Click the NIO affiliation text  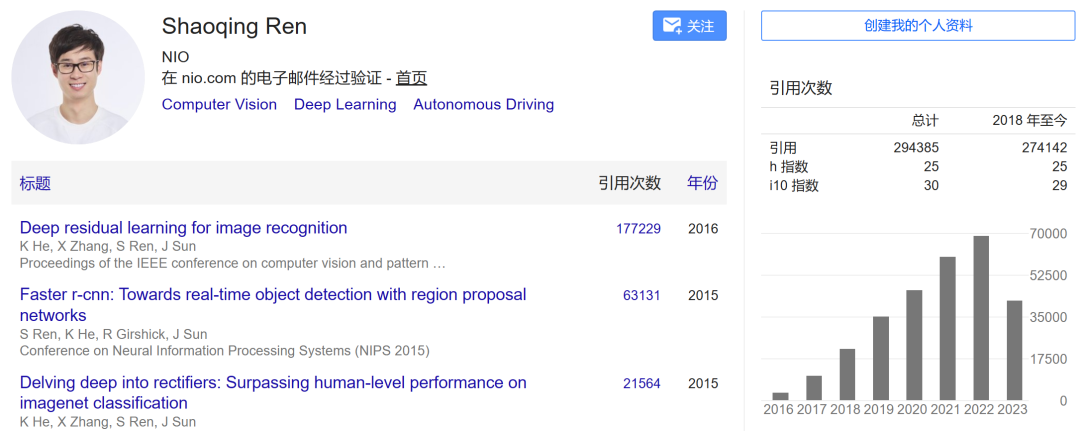tap(176, 57)
